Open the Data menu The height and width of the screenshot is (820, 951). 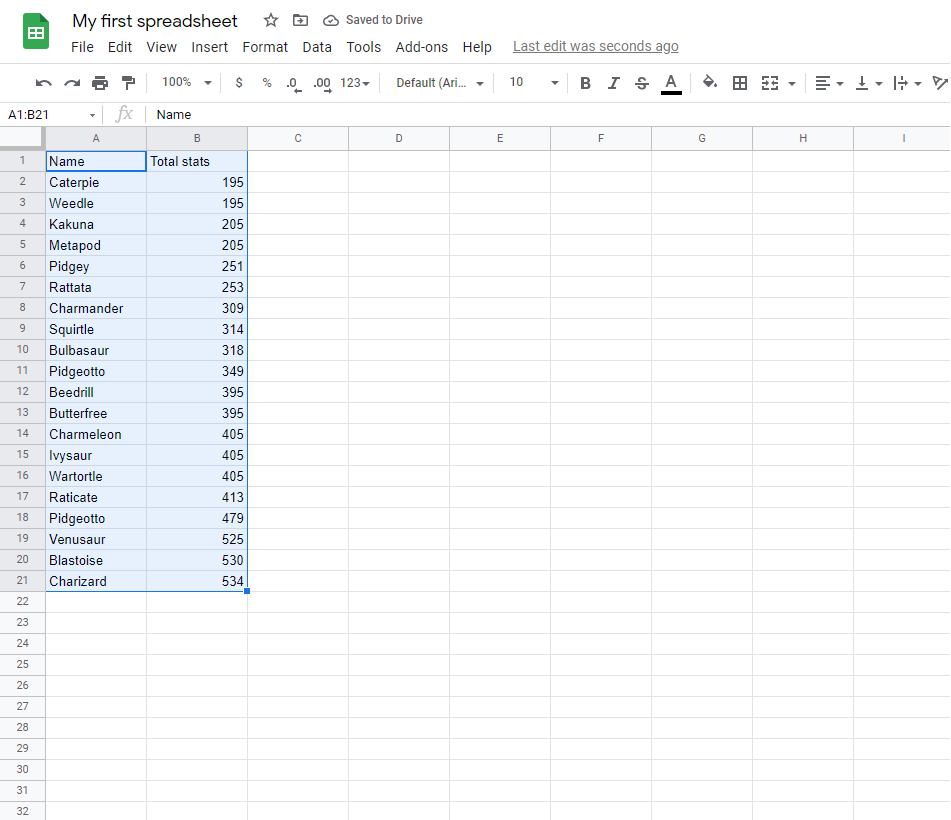click(x=317, y=47)
